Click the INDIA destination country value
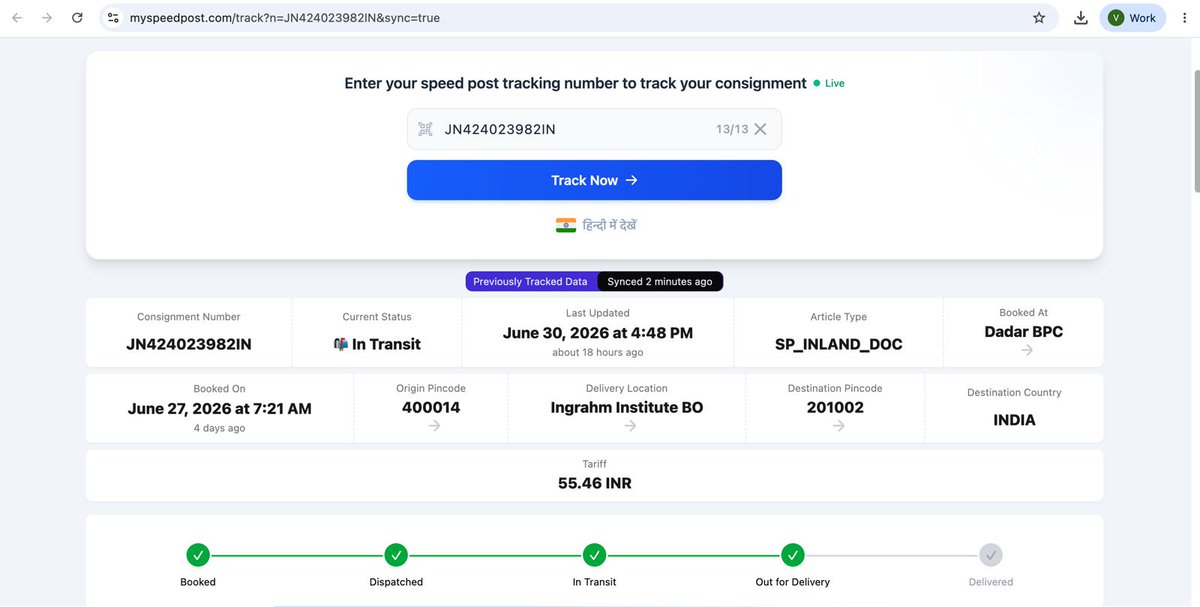The width and height of the screenshot is (1200, 607). 1014,420
